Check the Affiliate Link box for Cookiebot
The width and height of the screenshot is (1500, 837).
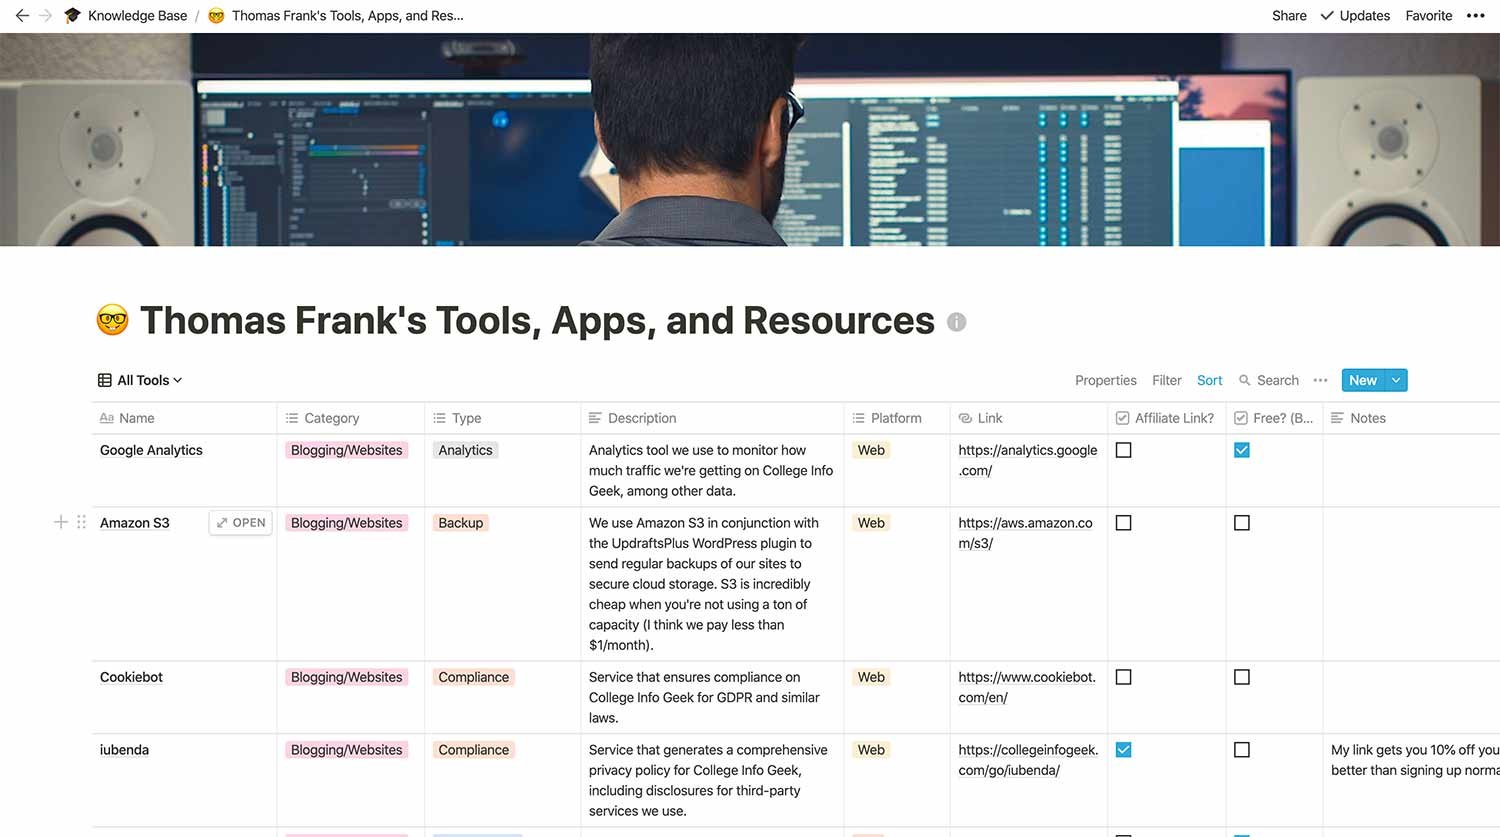pyautogui.click(x=1123, y=677)
